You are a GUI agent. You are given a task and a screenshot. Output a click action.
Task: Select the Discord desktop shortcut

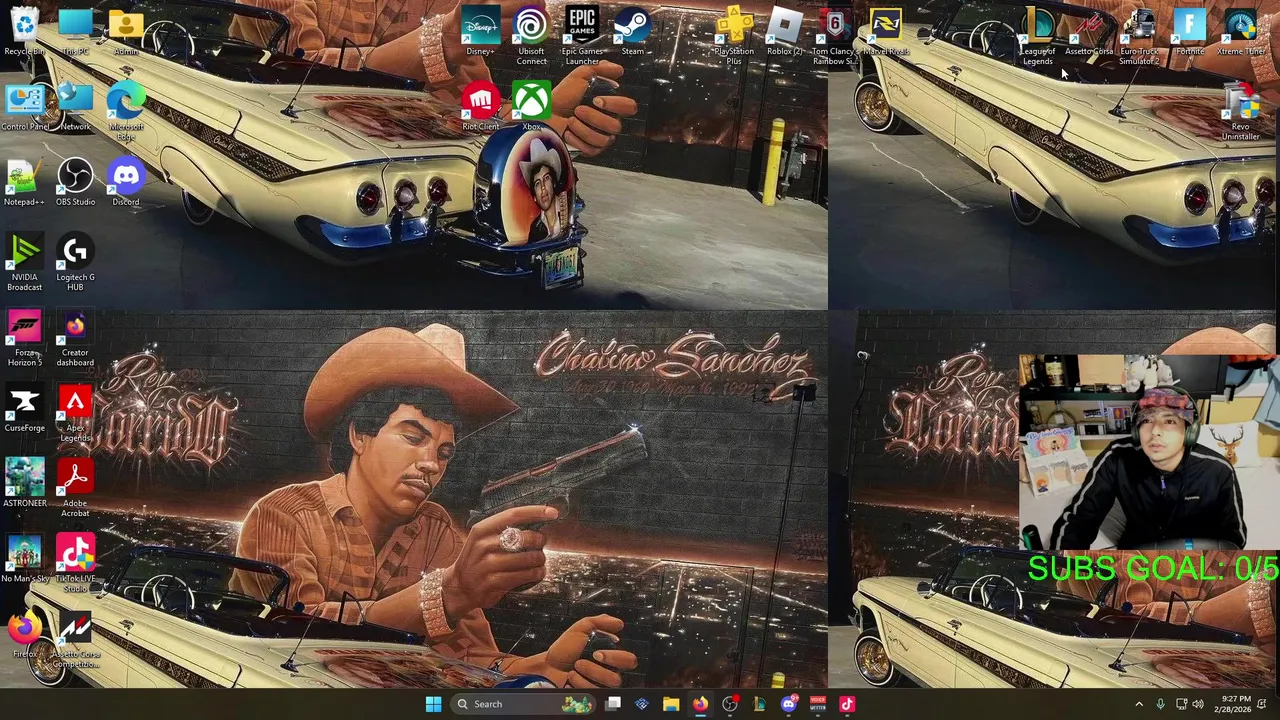click(x=126, y=183)
